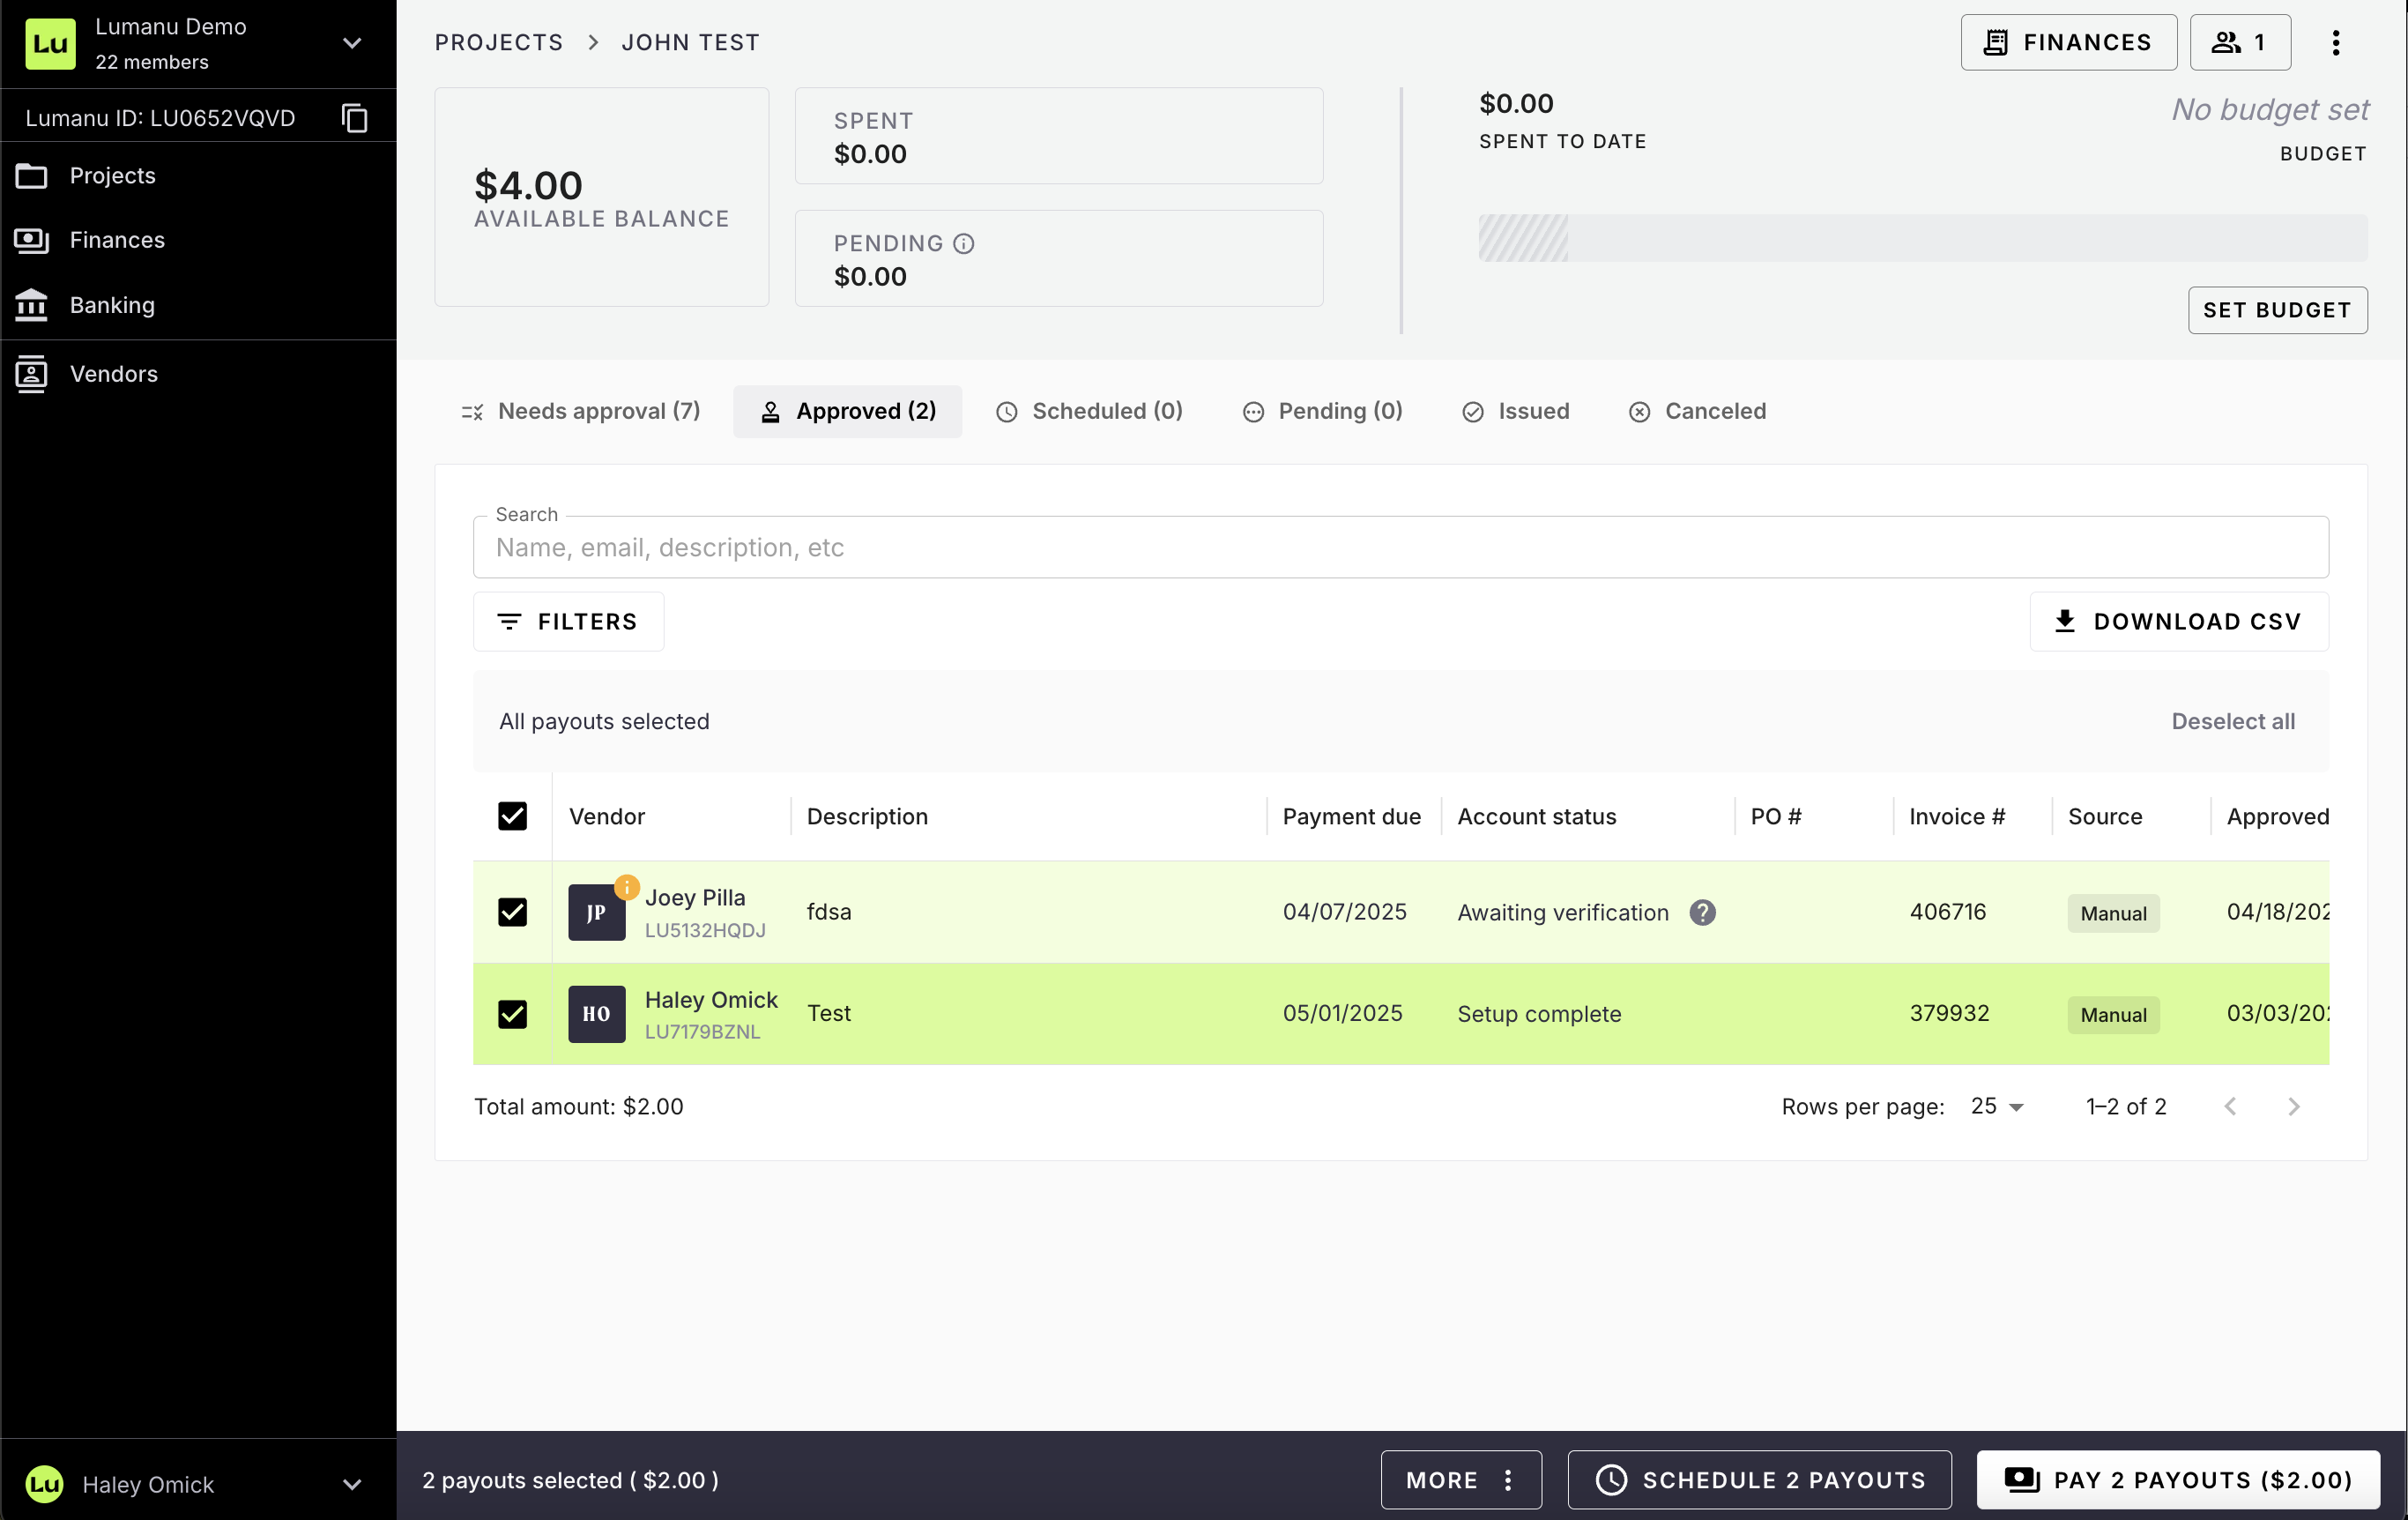
Task: Uncheck Joey Pilla's payout row
Action: (512, 912)
